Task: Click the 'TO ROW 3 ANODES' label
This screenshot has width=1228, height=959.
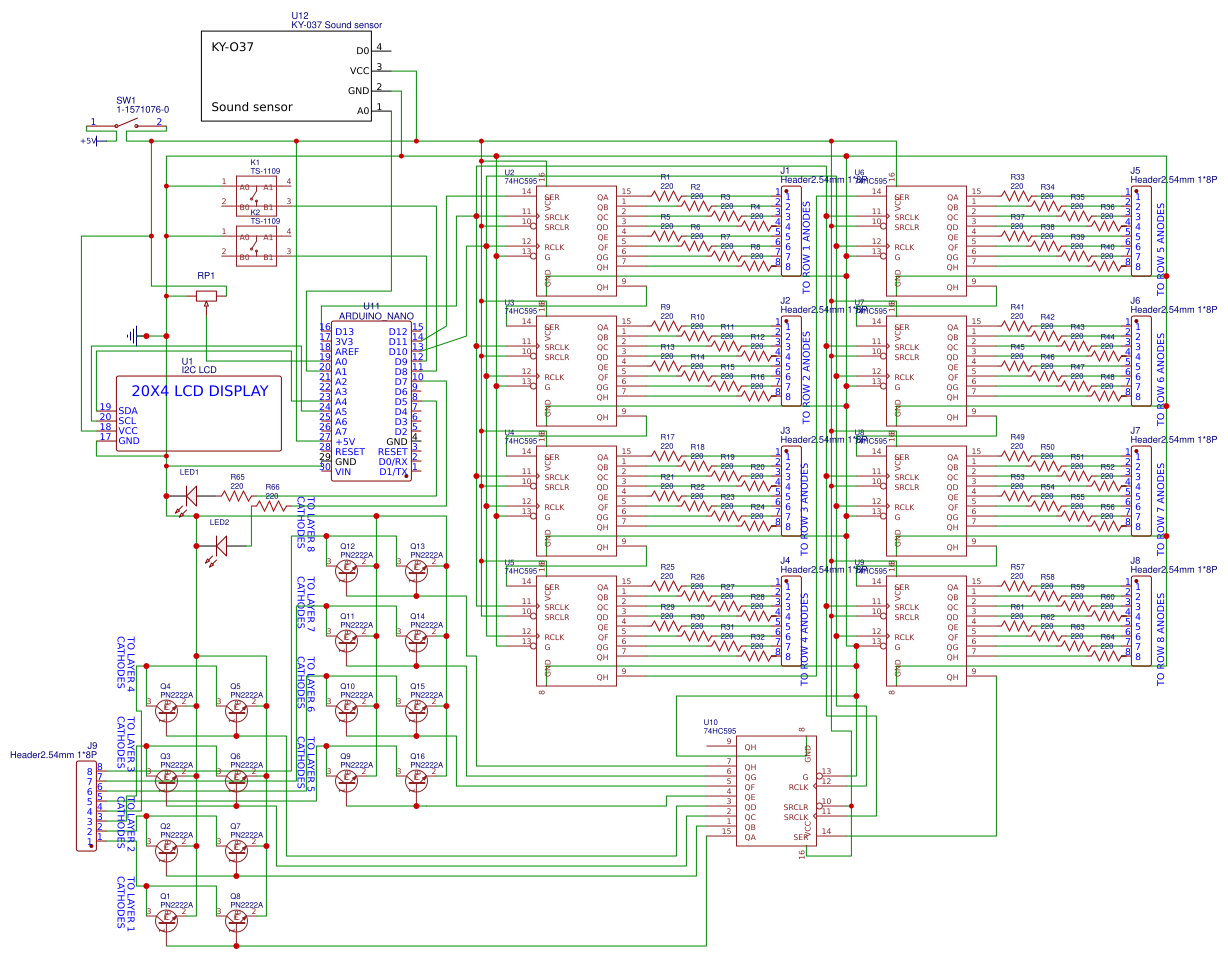Action: (806, 507)
